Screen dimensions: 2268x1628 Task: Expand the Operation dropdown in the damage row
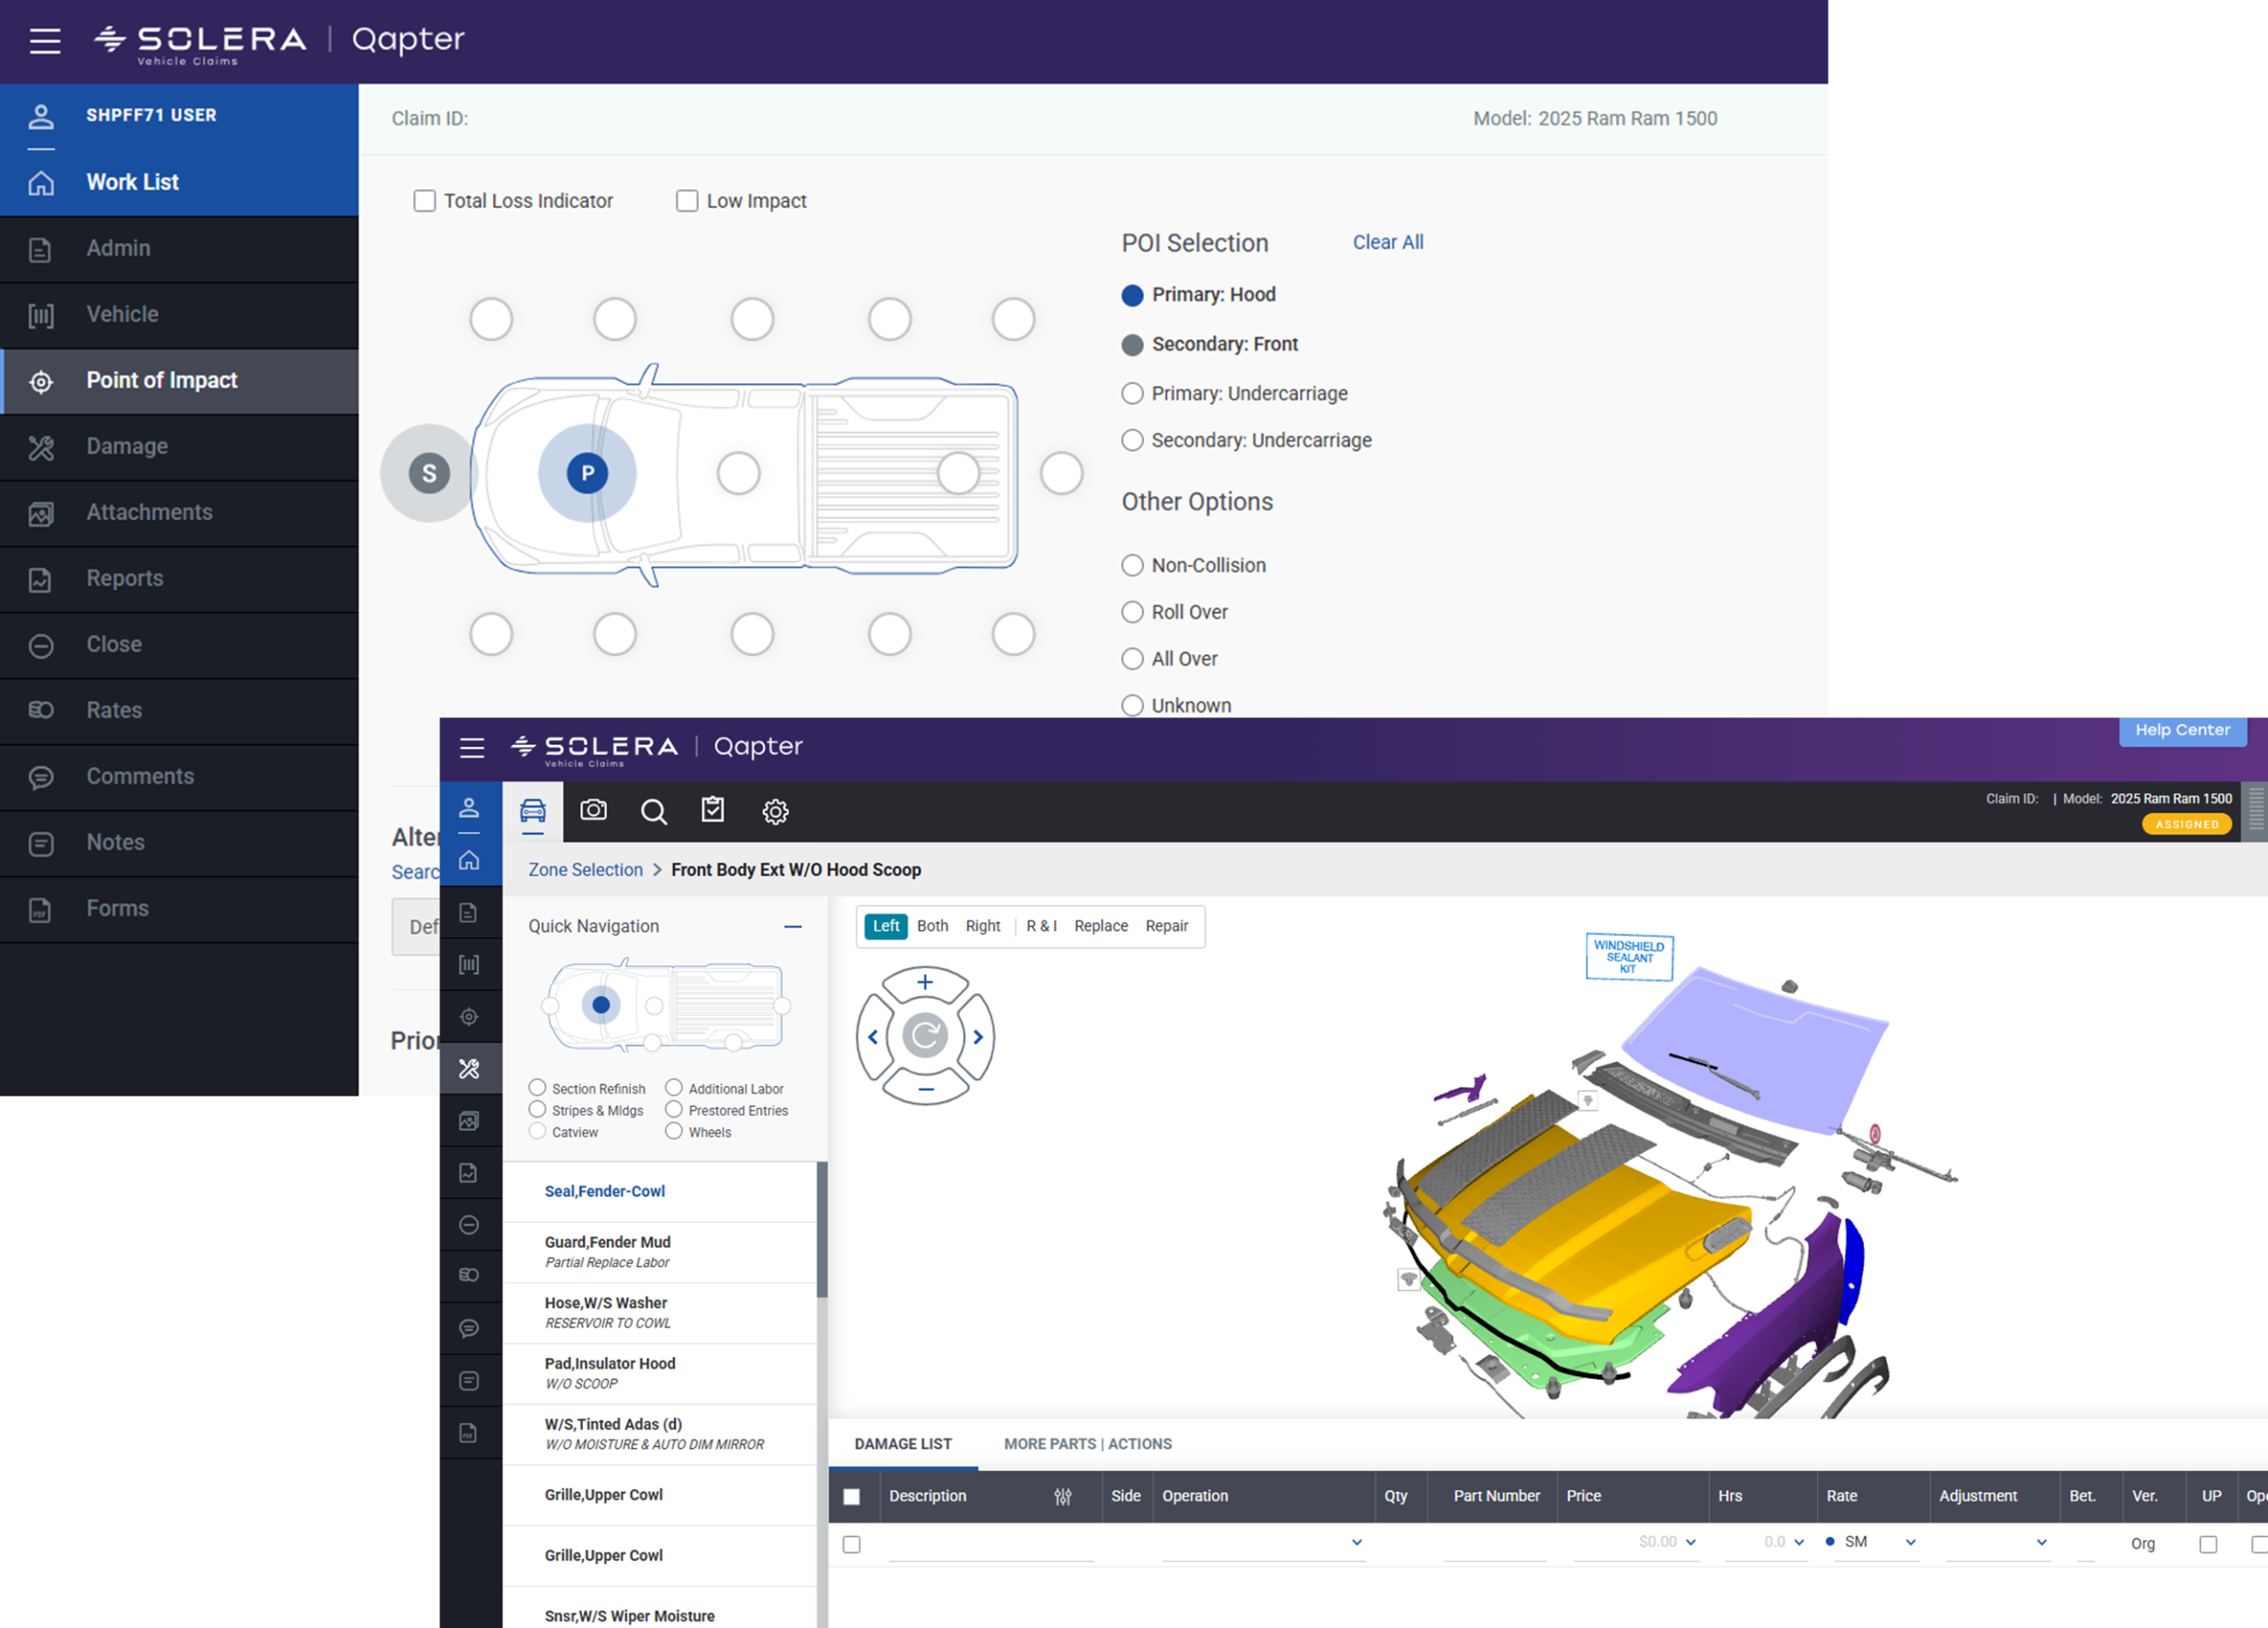coord(1356,1542)
